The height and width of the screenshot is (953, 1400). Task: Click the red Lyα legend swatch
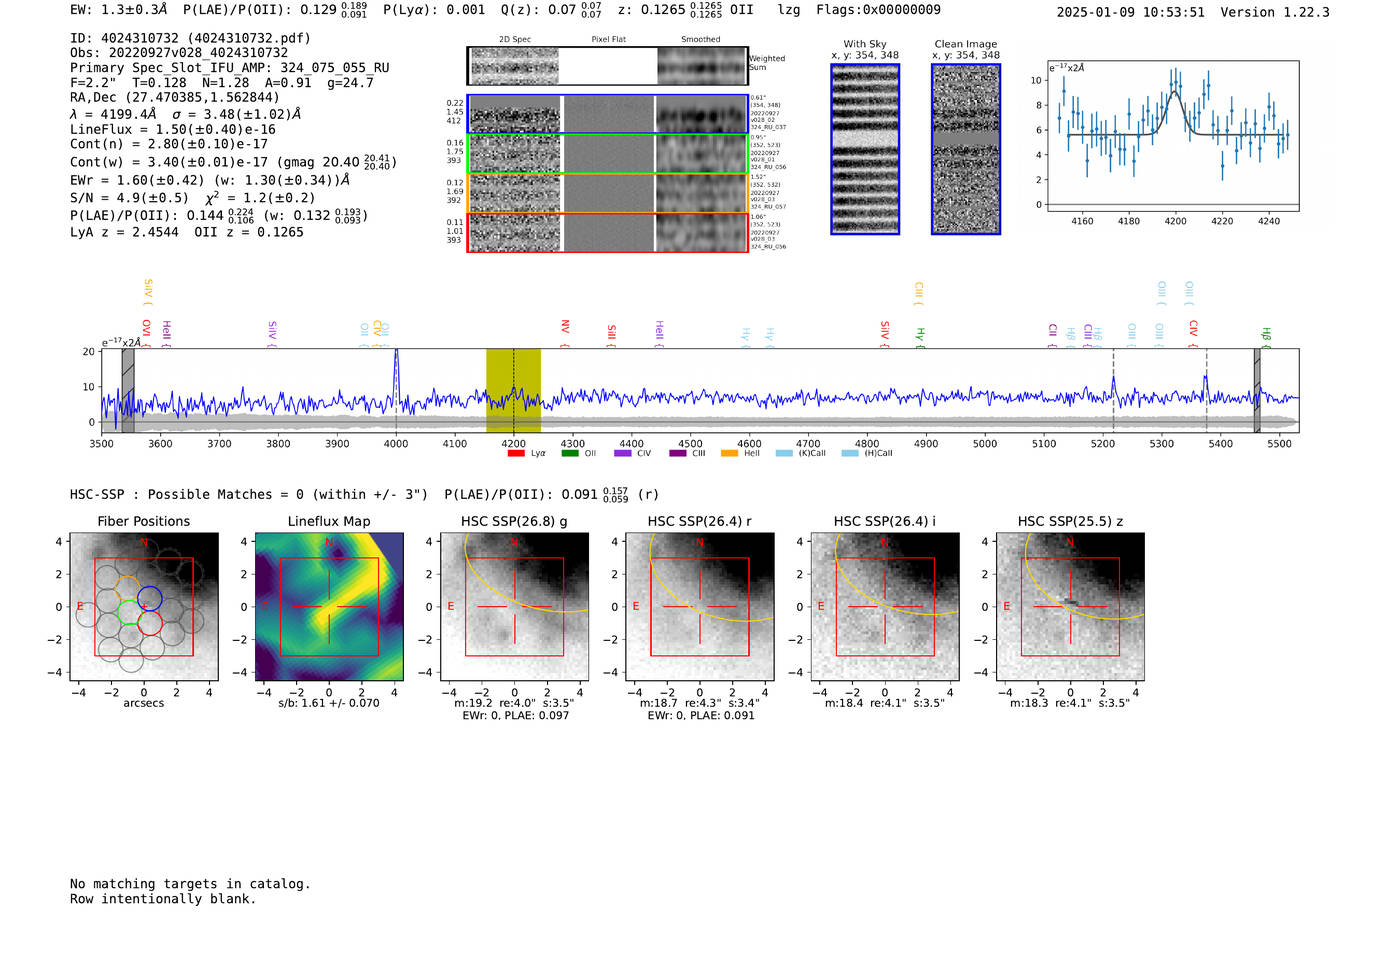pyautogui.click(x=516, y=453)
